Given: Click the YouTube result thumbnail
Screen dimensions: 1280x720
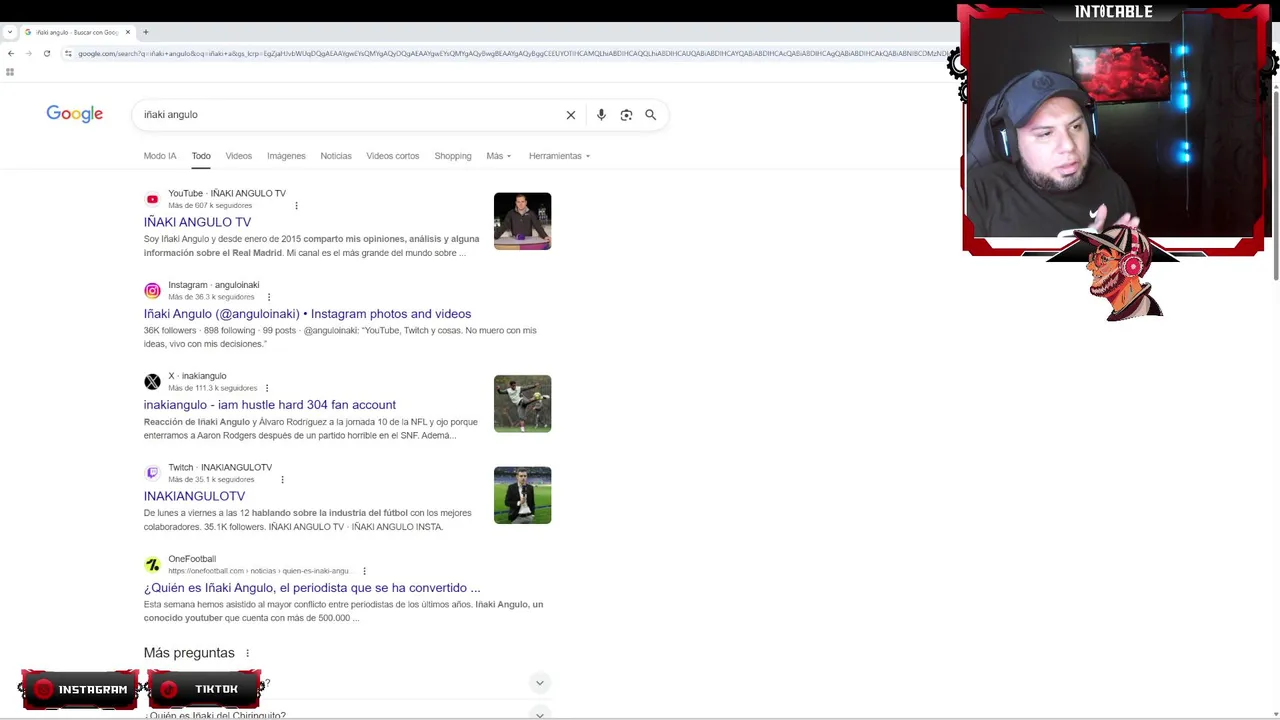Looking at the screenshot, I should pyautogui.click(x=522, y=221).
